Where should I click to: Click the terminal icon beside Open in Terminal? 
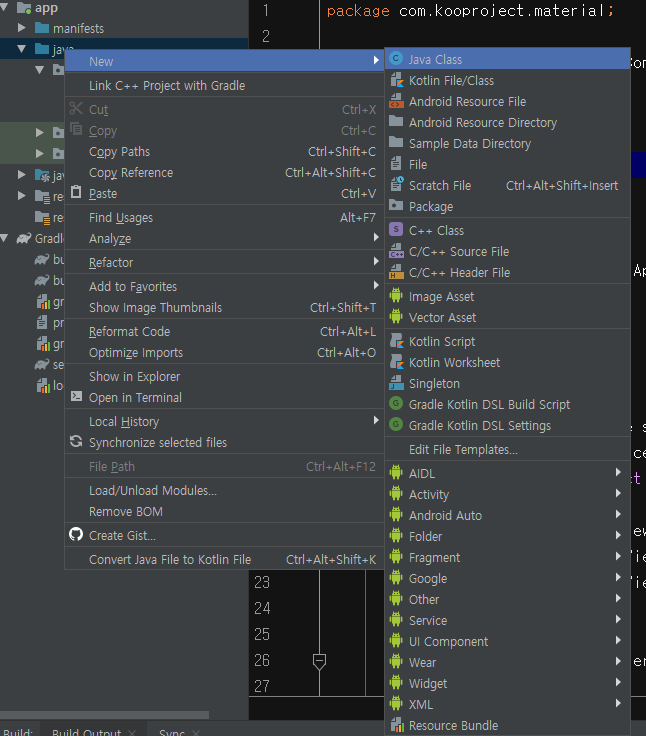[76, 397]
